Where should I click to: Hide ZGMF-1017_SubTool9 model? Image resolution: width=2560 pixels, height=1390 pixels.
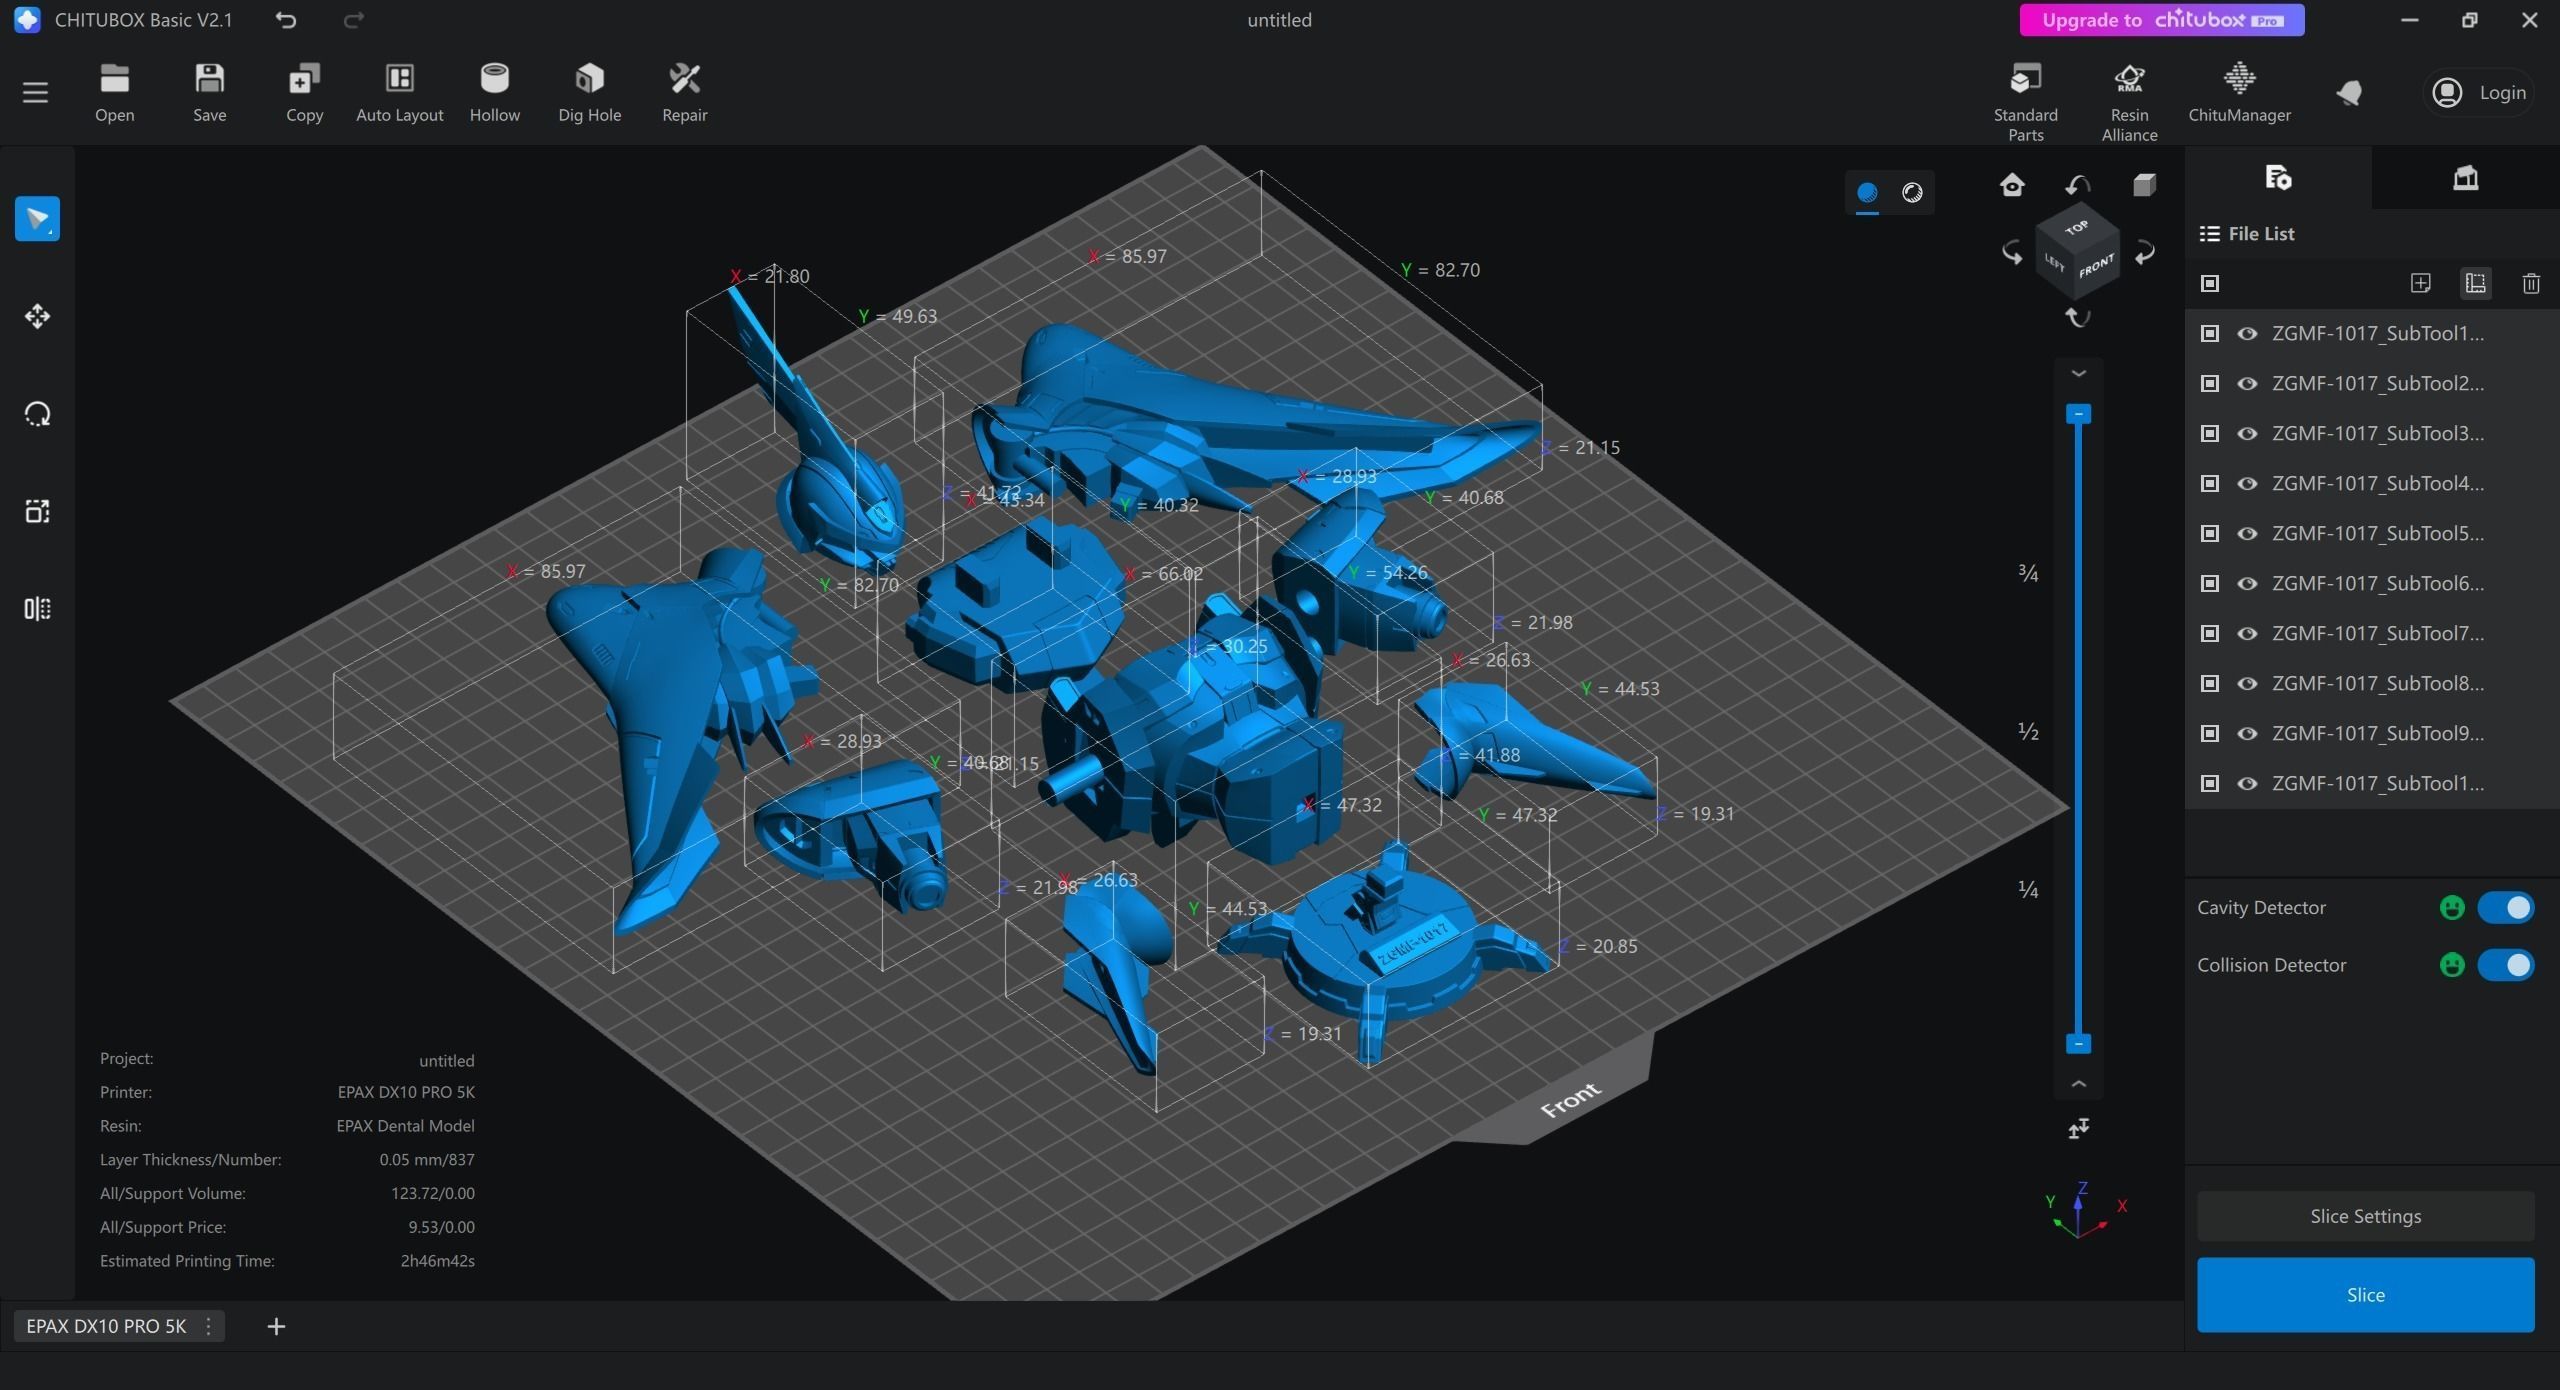2247,733
